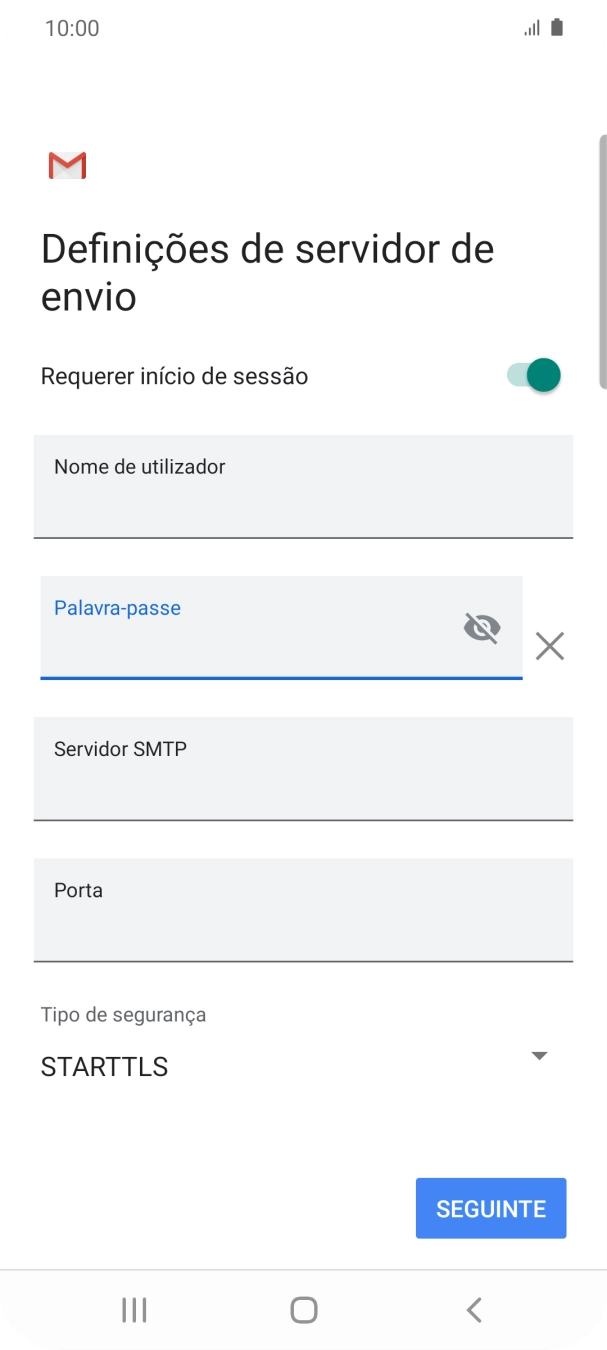Expand the STARTTLS security options
The height and width of the screenshot is (1350, 607).
click(538, 1055)
